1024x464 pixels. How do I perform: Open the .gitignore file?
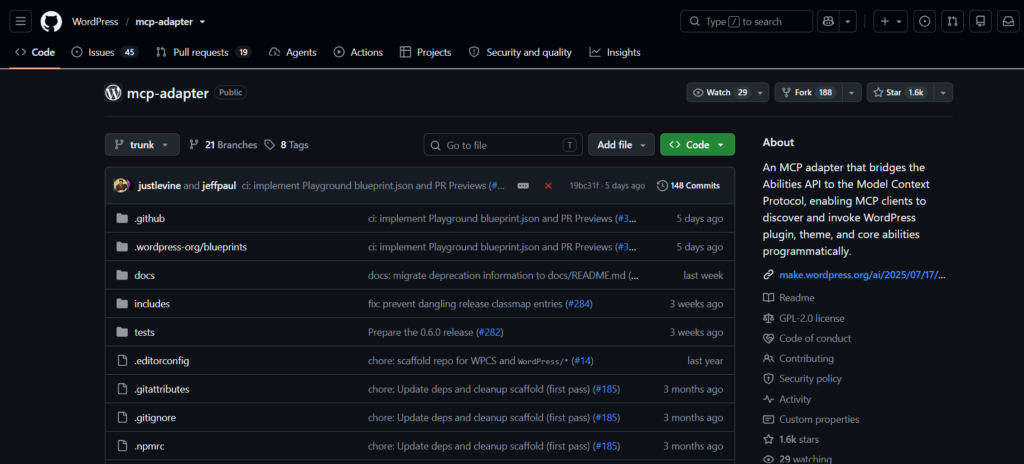coord(155,418)
